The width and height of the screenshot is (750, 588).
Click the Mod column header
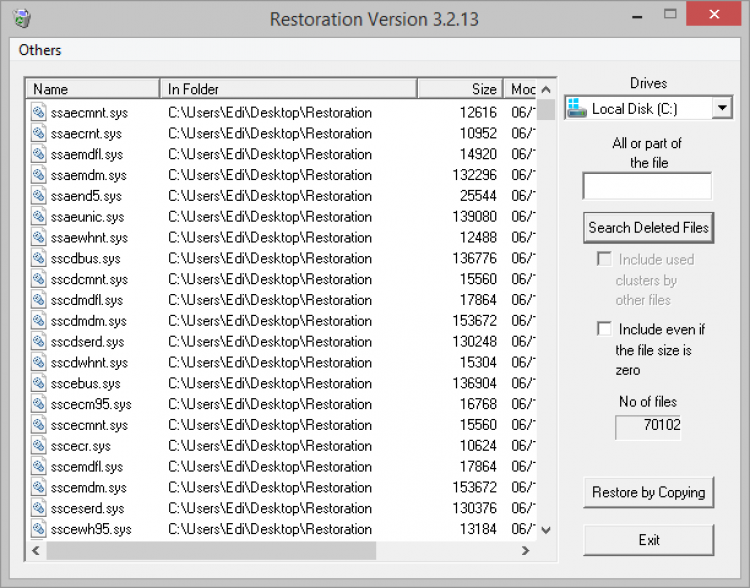(x=521, y=89)
